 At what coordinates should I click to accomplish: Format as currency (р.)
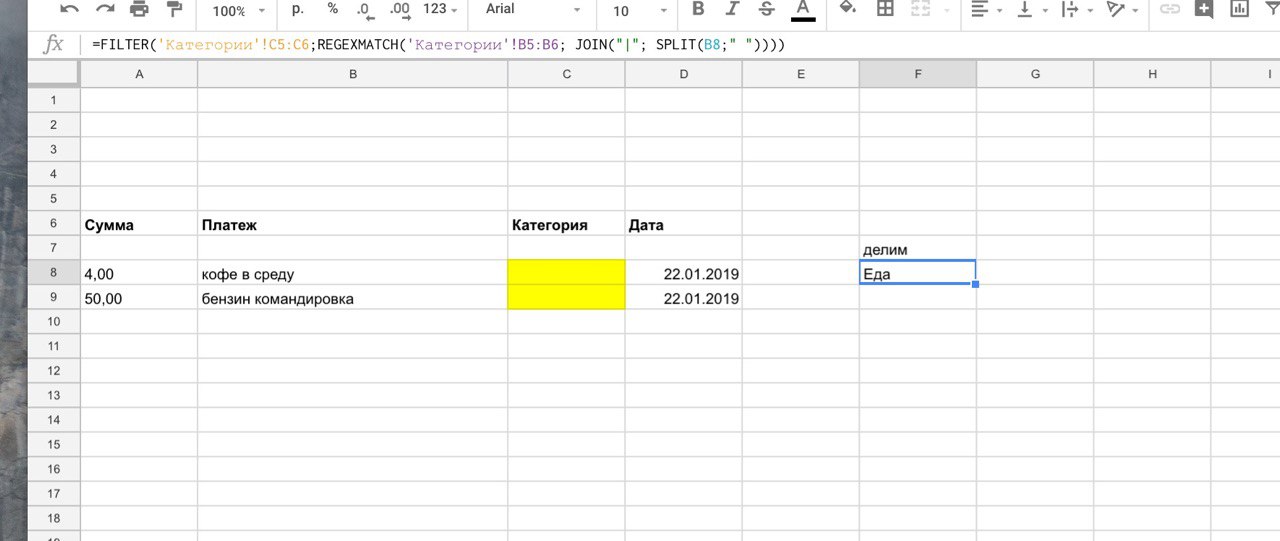pos(298,9)
